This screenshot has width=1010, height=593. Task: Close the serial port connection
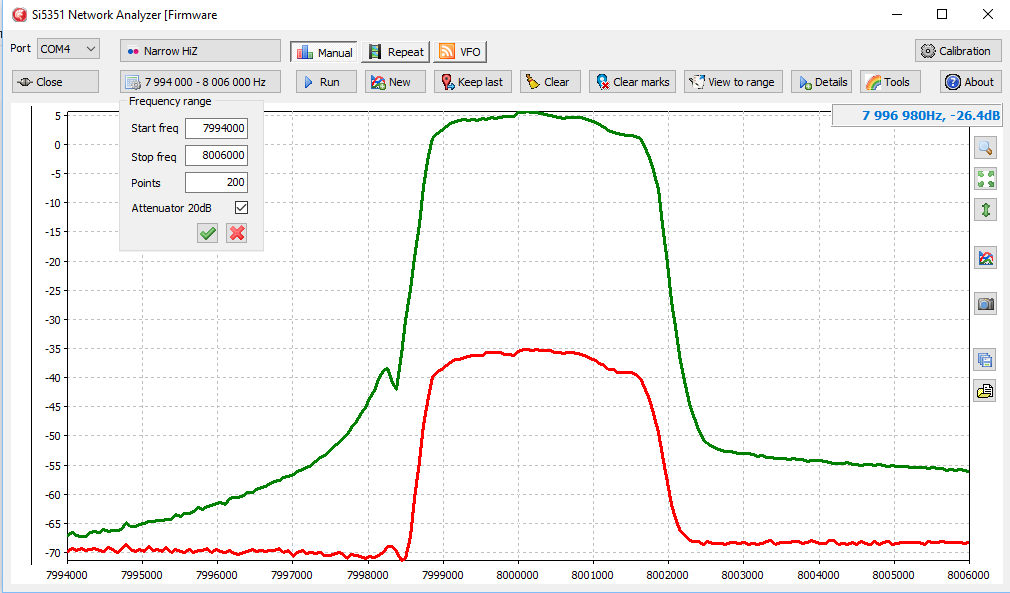tap(55, 82)
